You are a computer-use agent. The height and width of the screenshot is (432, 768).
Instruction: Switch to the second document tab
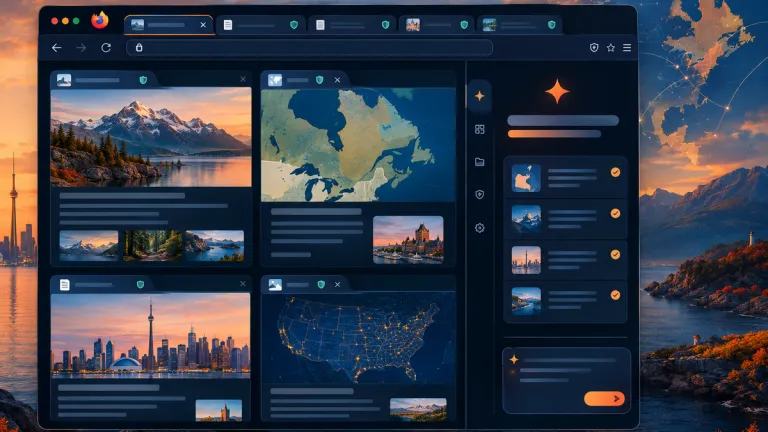point(352,24)
